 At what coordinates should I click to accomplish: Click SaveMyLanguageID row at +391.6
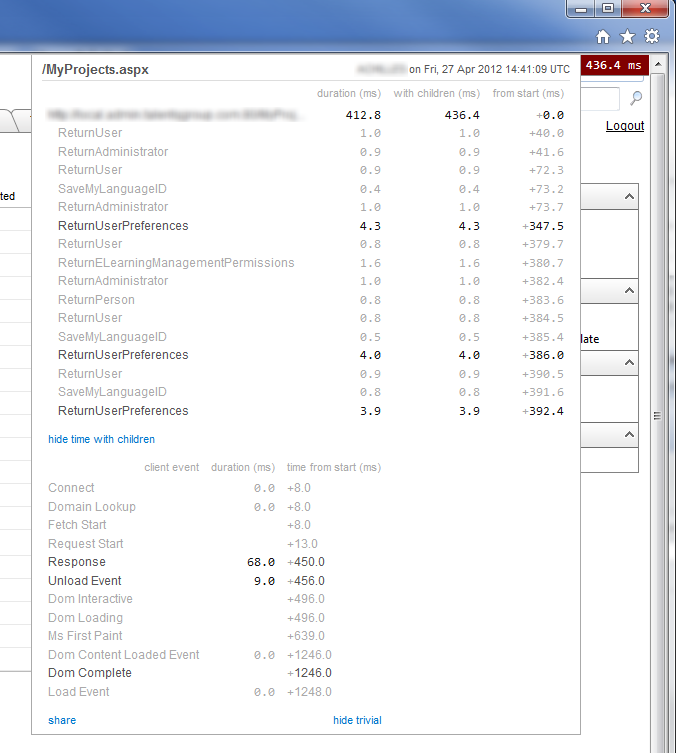pos(305,392)
